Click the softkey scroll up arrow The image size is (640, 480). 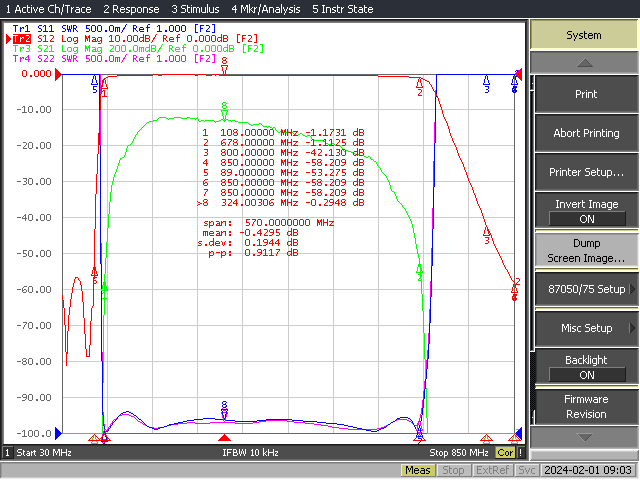click(x=584, y=62)
